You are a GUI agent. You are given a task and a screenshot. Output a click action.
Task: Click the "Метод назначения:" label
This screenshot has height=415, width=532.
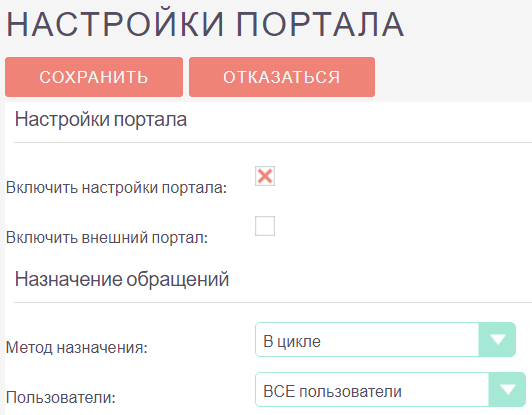[x=77, y=347]
